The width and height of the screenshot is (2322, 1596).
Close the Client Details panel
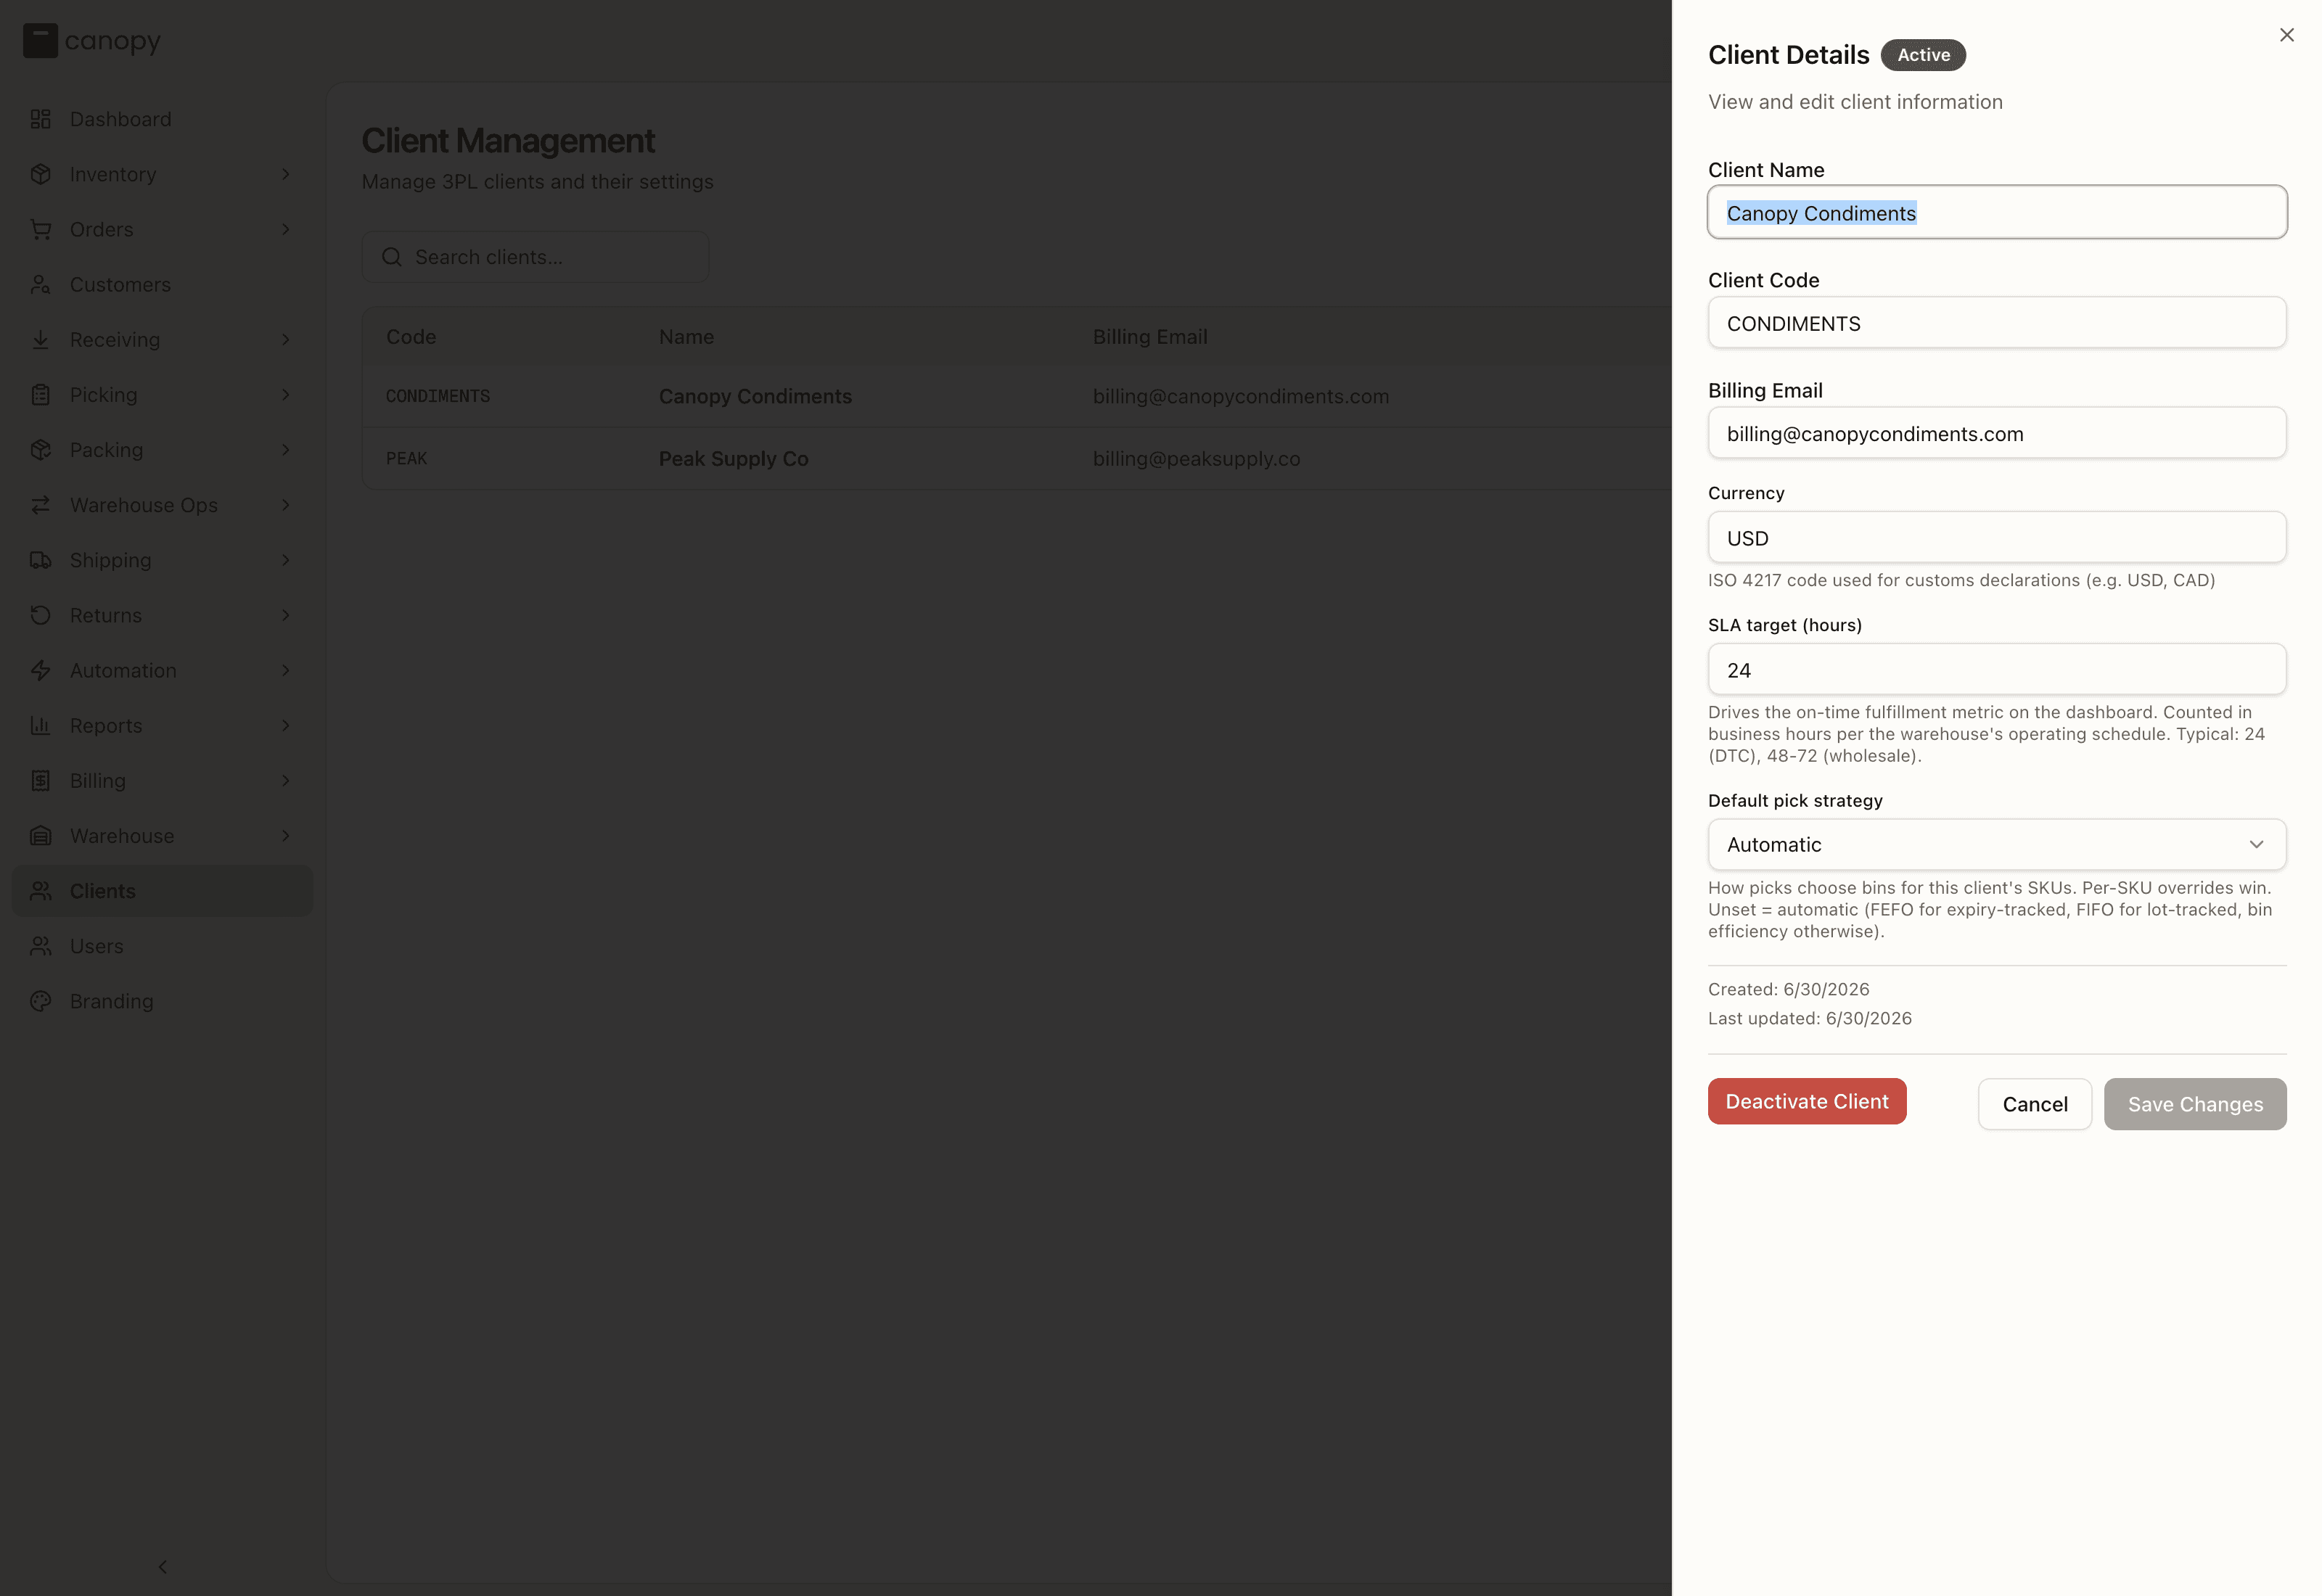point(2286,35)
